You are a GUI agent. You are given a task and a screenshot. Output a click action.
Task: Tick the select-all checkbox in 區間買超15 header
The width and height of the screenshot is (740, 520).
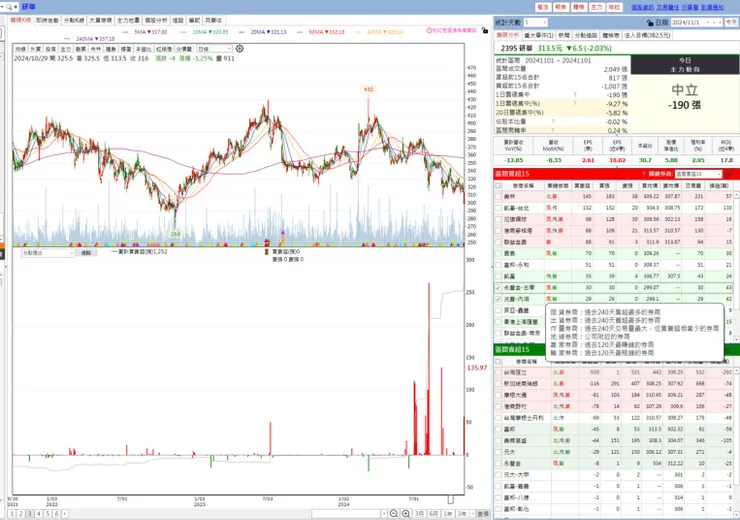coord(498,185)
